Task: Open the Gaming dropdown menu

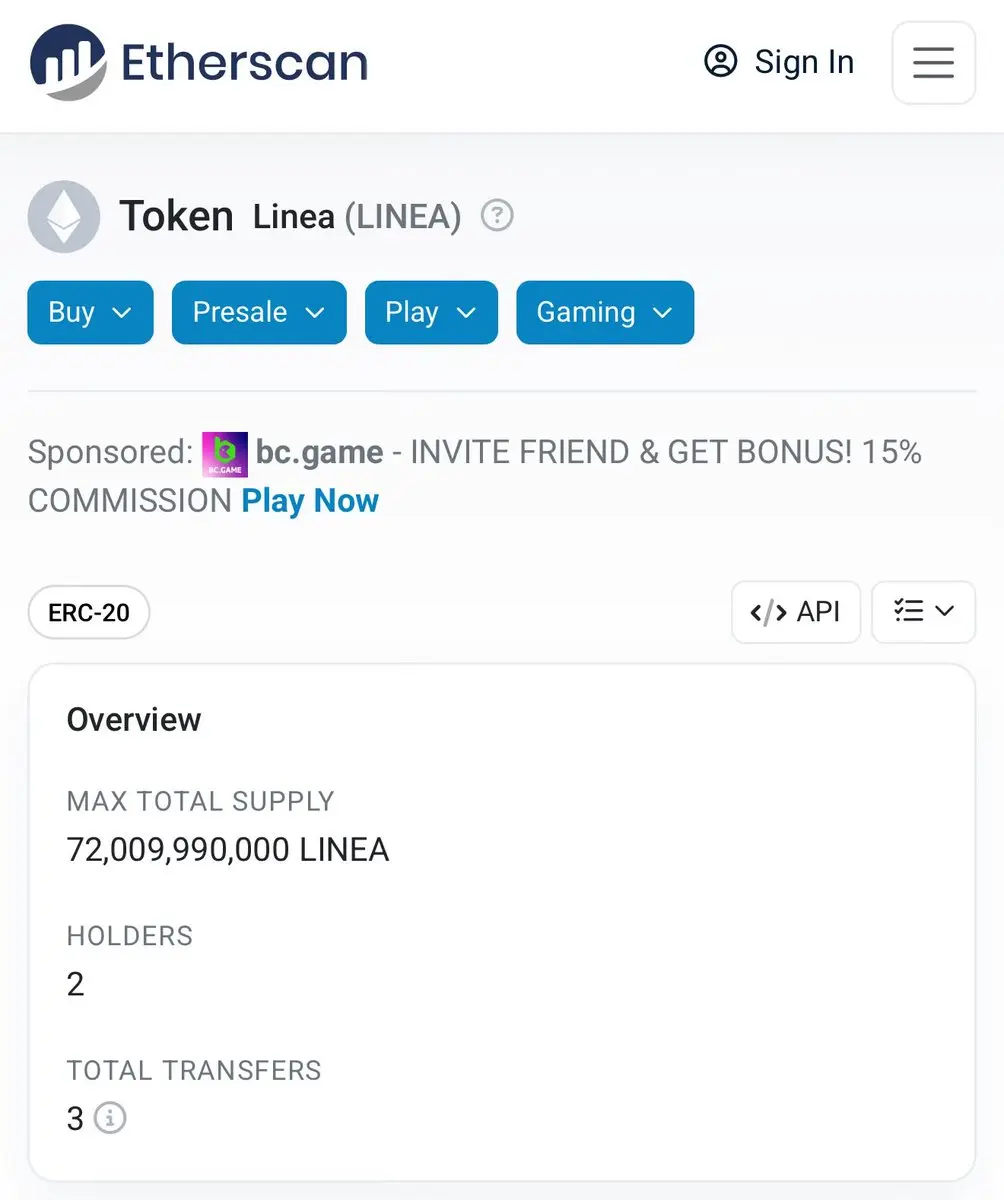Action: tap(605, 312)
